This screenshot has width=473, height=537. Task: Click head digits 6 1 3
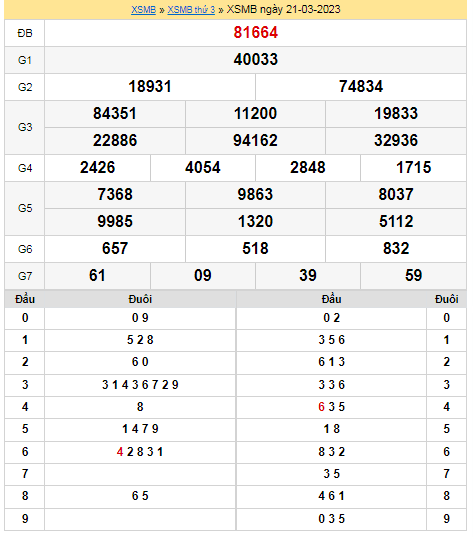(332, 362)
